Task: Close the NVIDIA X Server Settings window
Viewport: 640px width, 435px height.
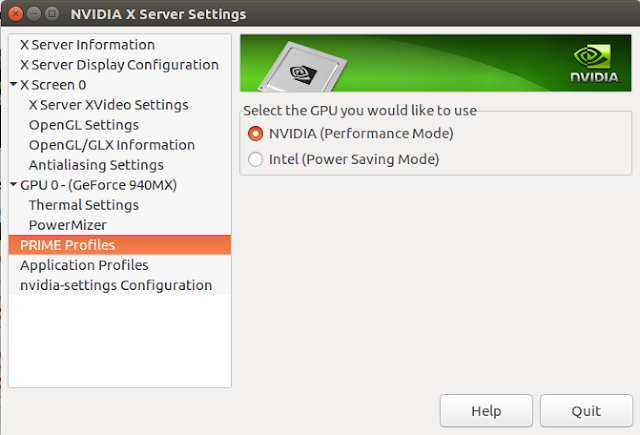Action: point(16,15)
